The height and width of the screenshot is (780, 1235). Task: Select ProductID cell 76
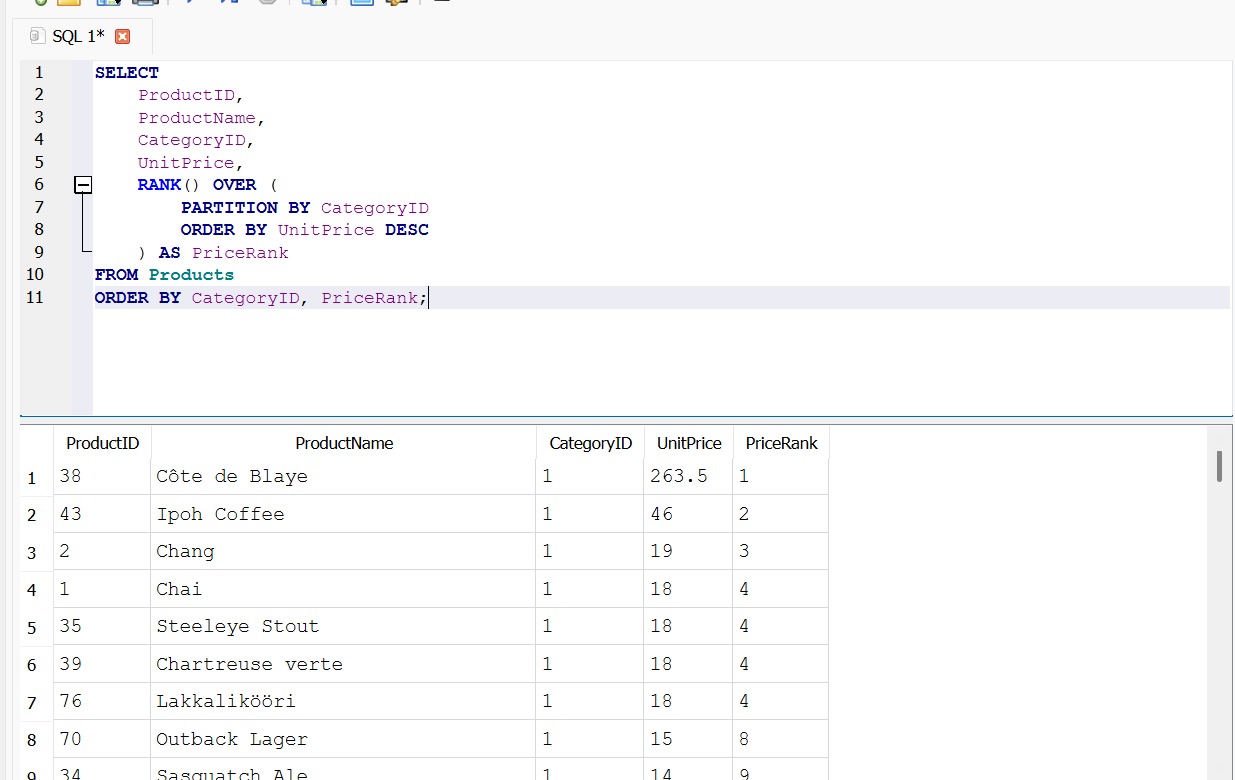pos(102,701)
